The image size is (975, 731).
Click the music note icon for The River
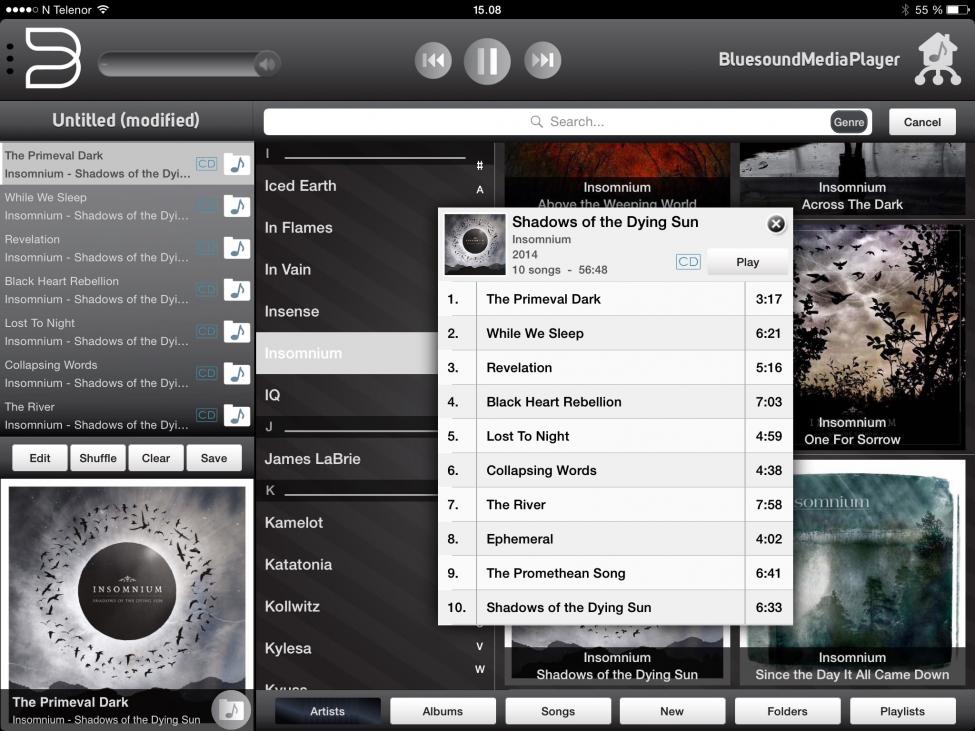(x=237, y=415)
